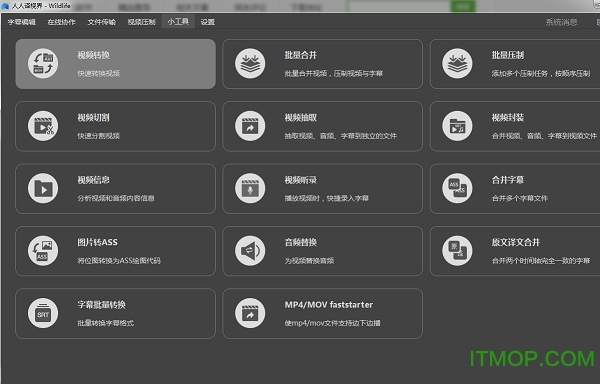Click the 视频抽取 extract arrow icon
Image resolution: width=600 pixels, height=384 pixels.
coord(250,126)
